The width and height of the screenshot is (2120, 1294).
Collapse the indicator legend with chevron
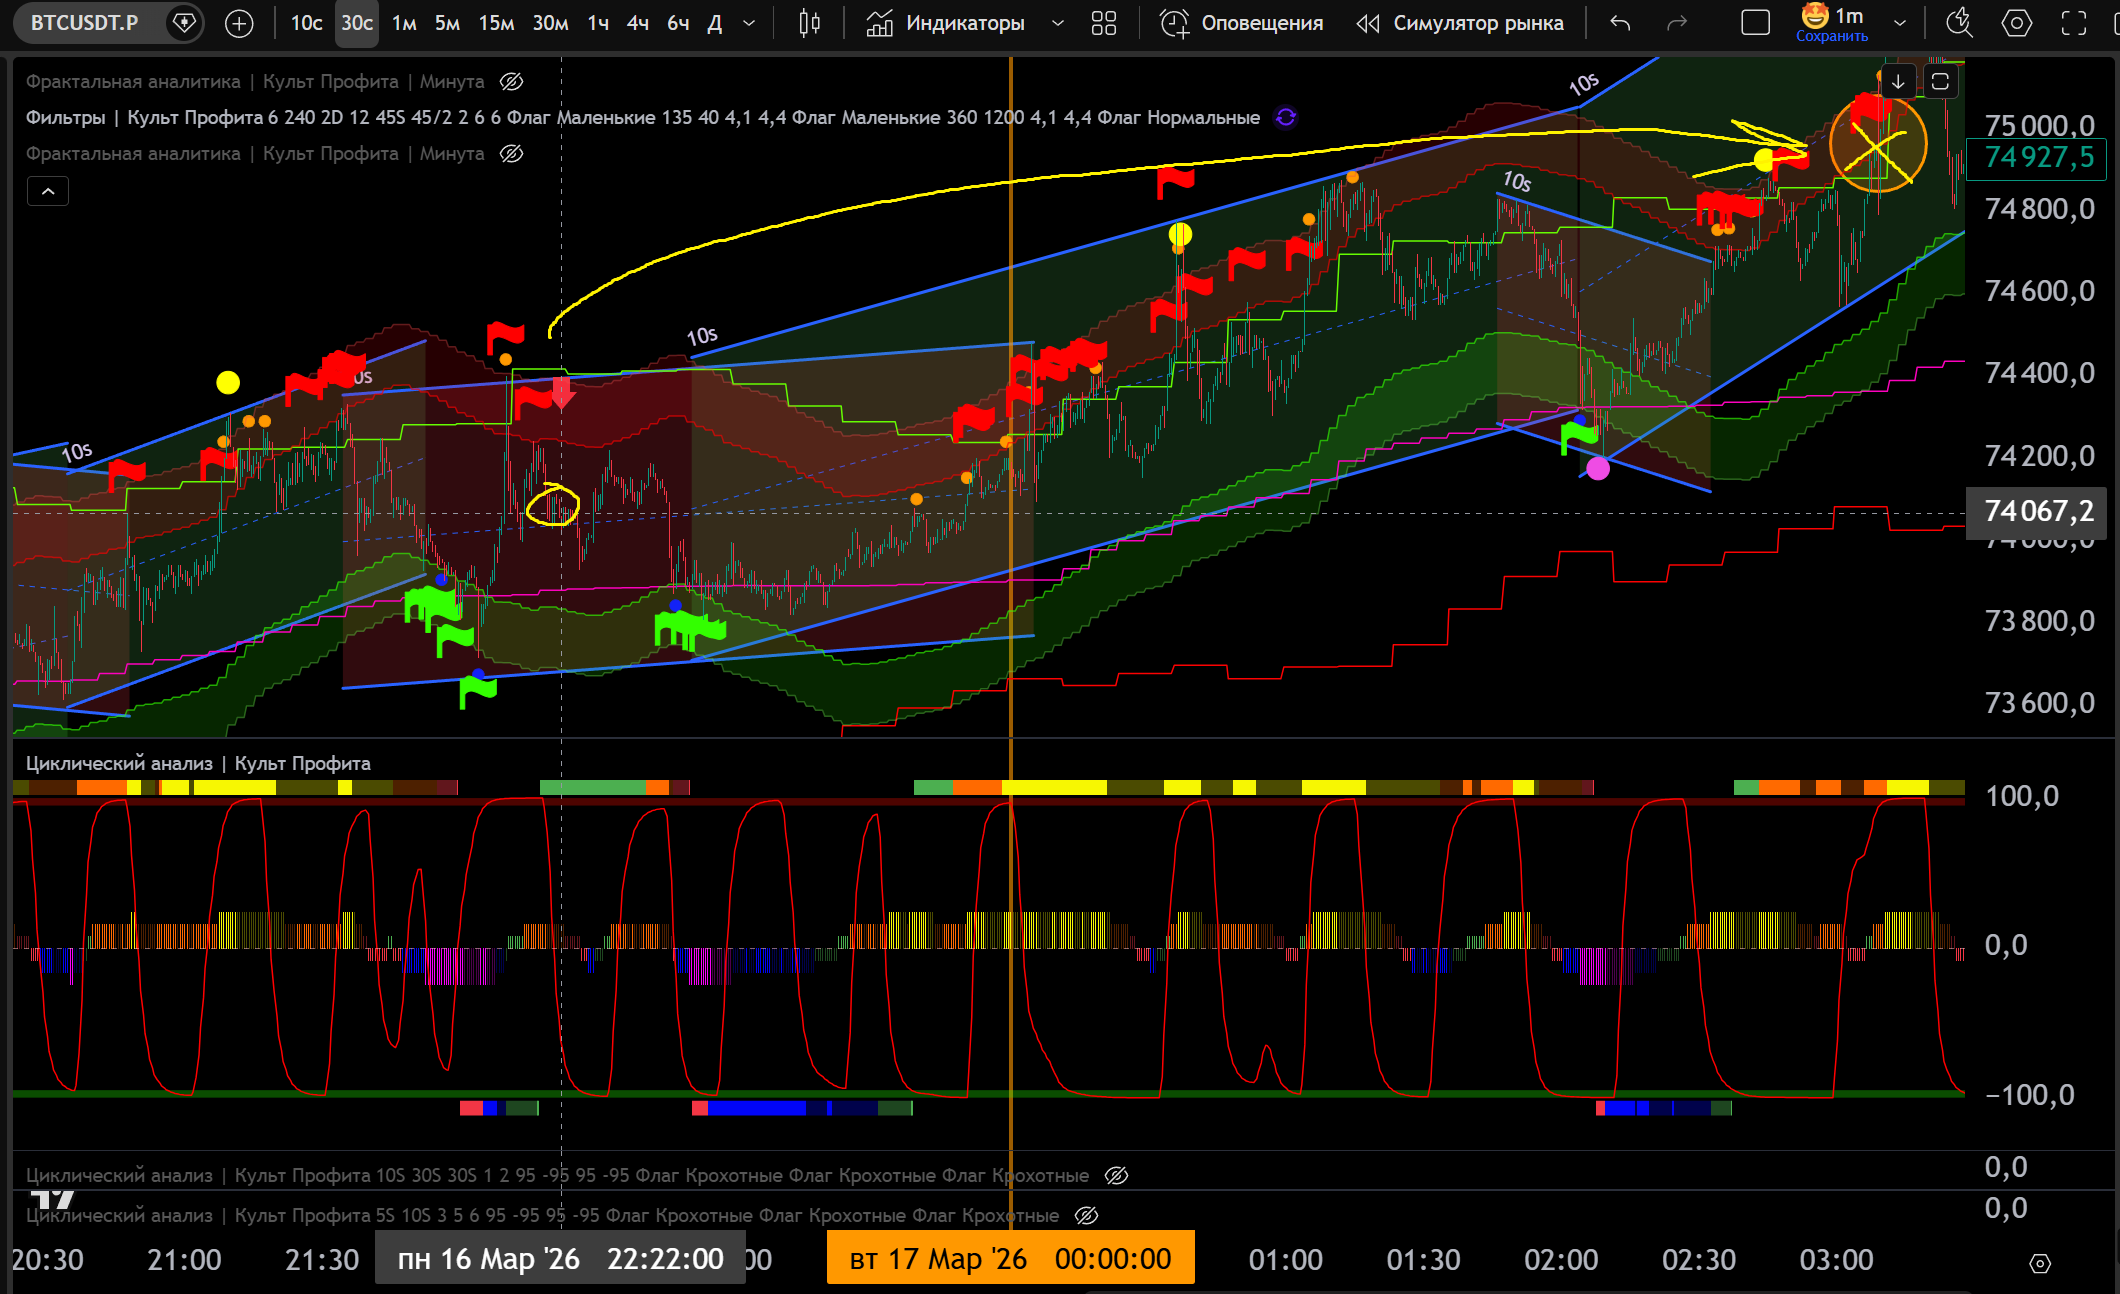point(48,191)
